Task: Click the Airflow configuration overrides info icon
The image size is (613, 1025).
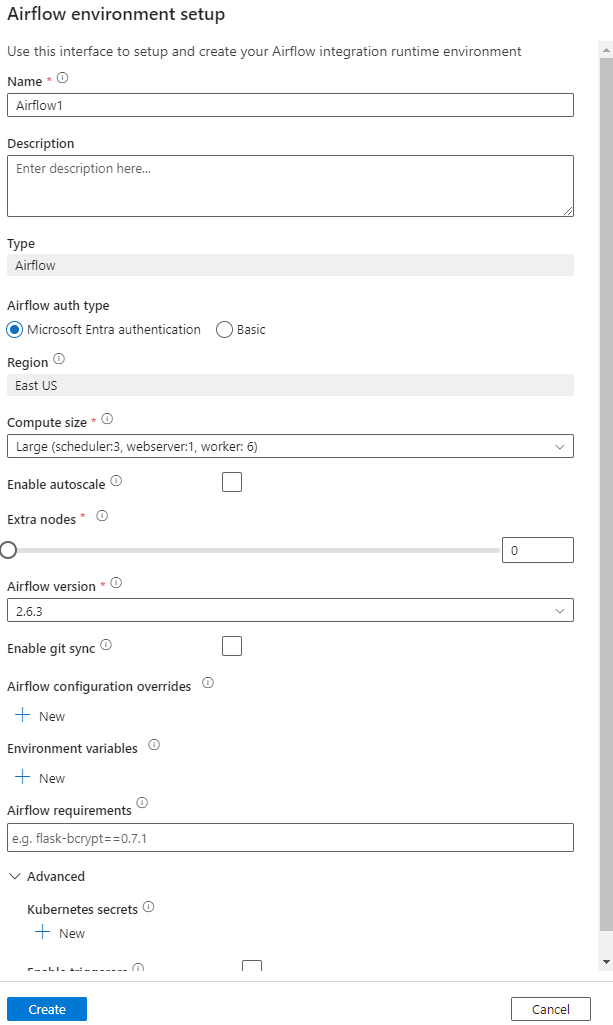Action: tap(207, 684)
